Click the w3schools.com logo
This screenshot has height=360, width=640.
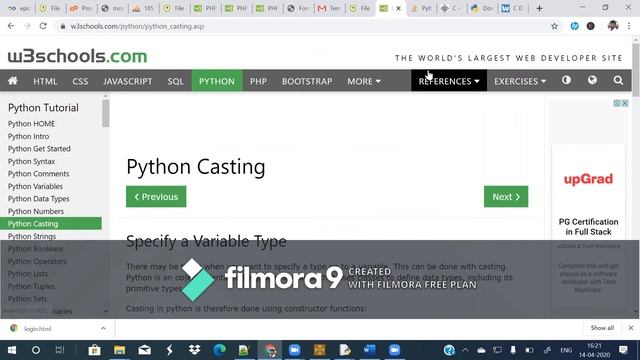tap(78, 56)
